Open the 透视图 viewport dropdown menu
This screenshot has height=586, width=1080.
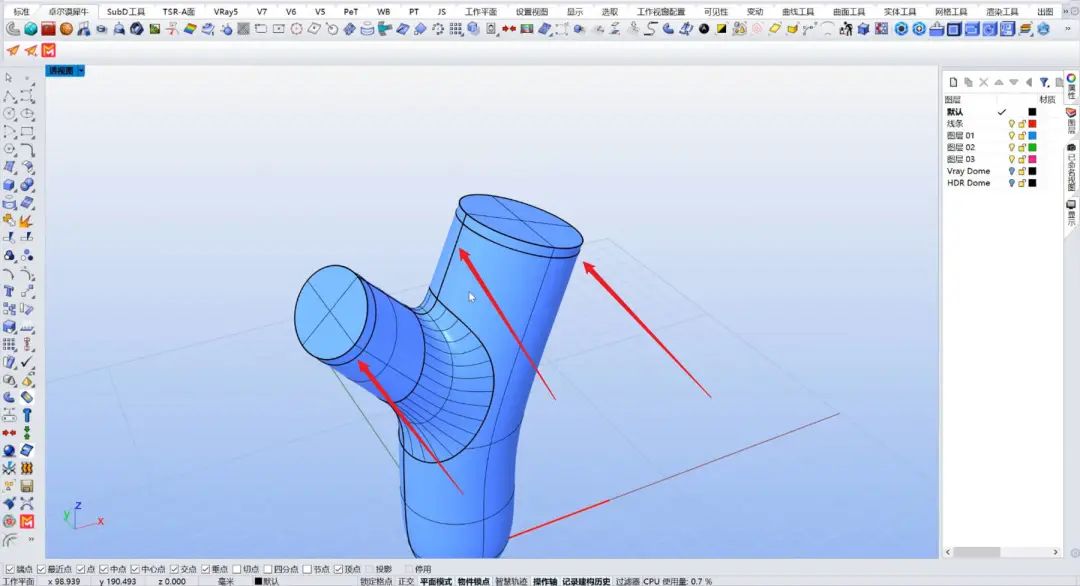pos(81,71)
